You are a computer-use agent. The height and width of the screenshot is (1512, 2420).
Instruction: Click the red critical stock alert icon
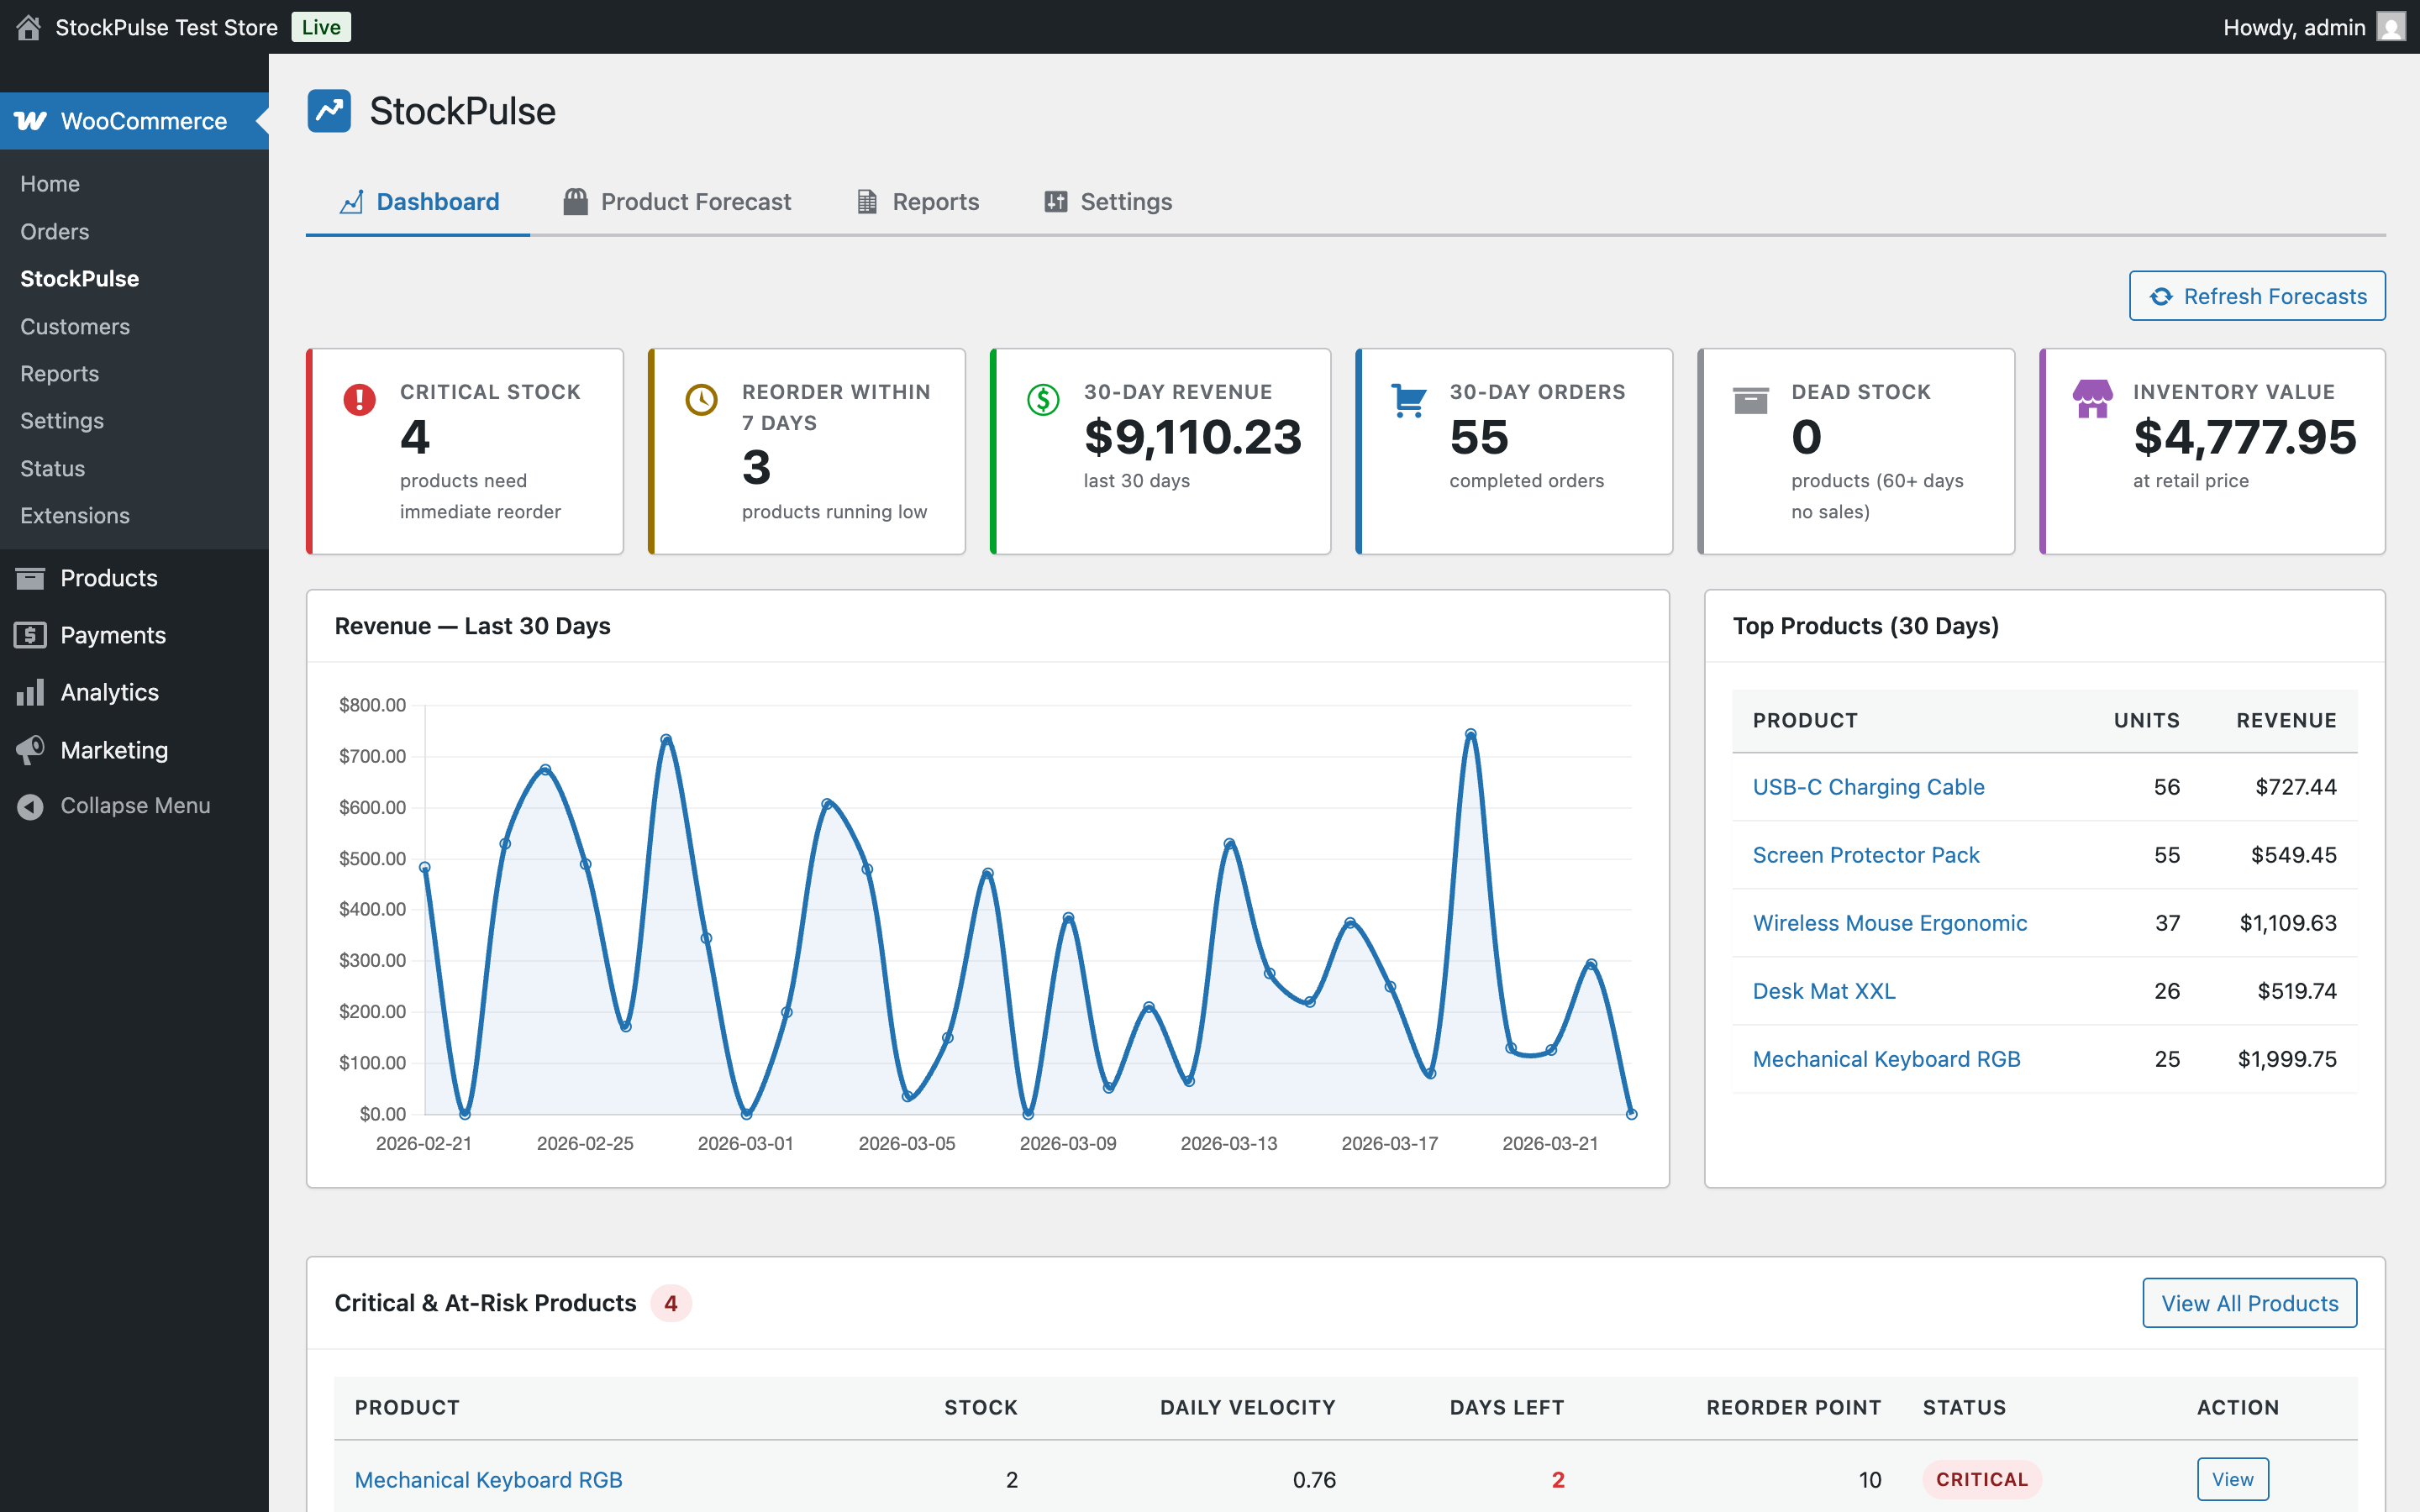tap(359, 400)
